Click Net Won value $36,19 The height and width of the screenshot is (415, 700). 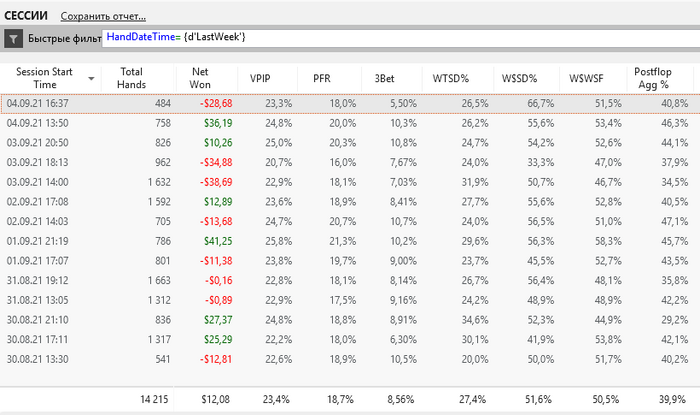pos(218,123)
